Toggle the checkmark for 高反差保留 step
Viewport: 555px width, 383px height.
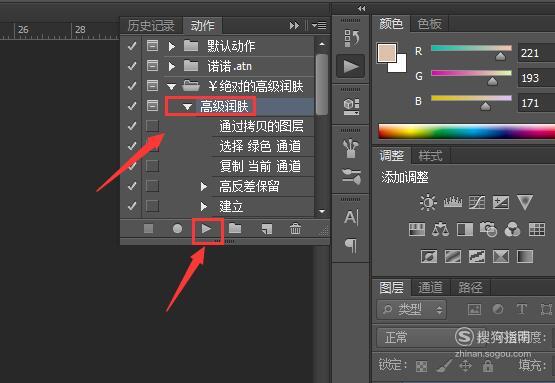coord(132,186)
